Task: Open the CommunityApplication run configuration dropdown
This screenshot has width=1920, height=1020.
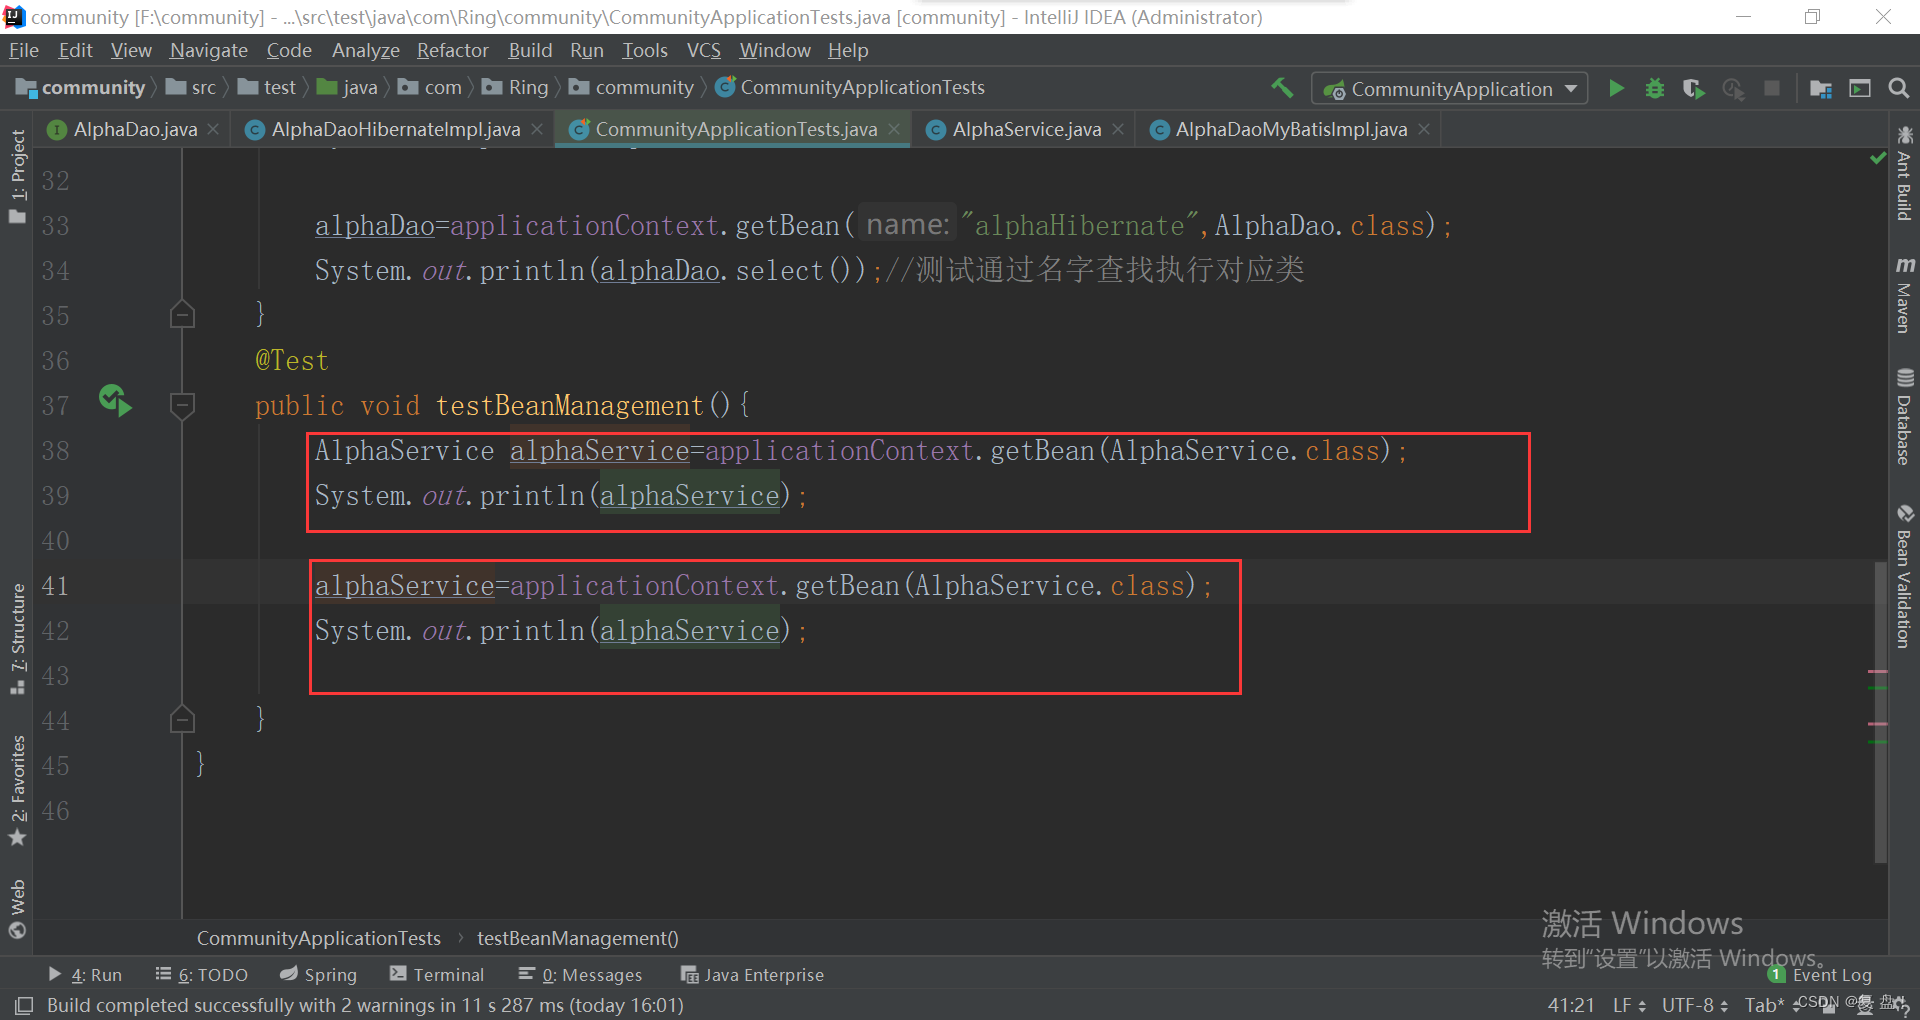Action: [x=1449, y=89]
